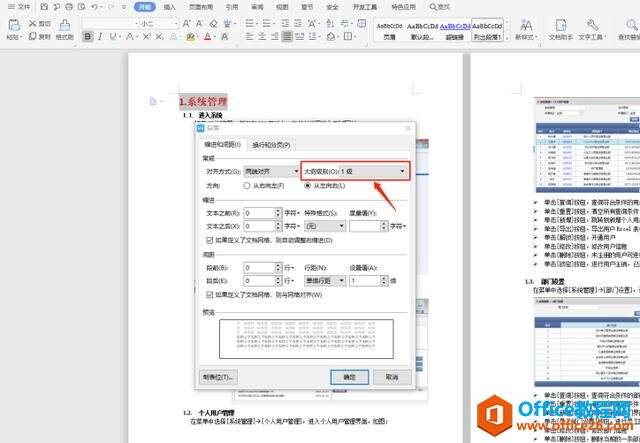Image resolution: width=640 pixels, height=443 pixels.
Task: Select right-to-left direction radio button
Action: [247, 185]
